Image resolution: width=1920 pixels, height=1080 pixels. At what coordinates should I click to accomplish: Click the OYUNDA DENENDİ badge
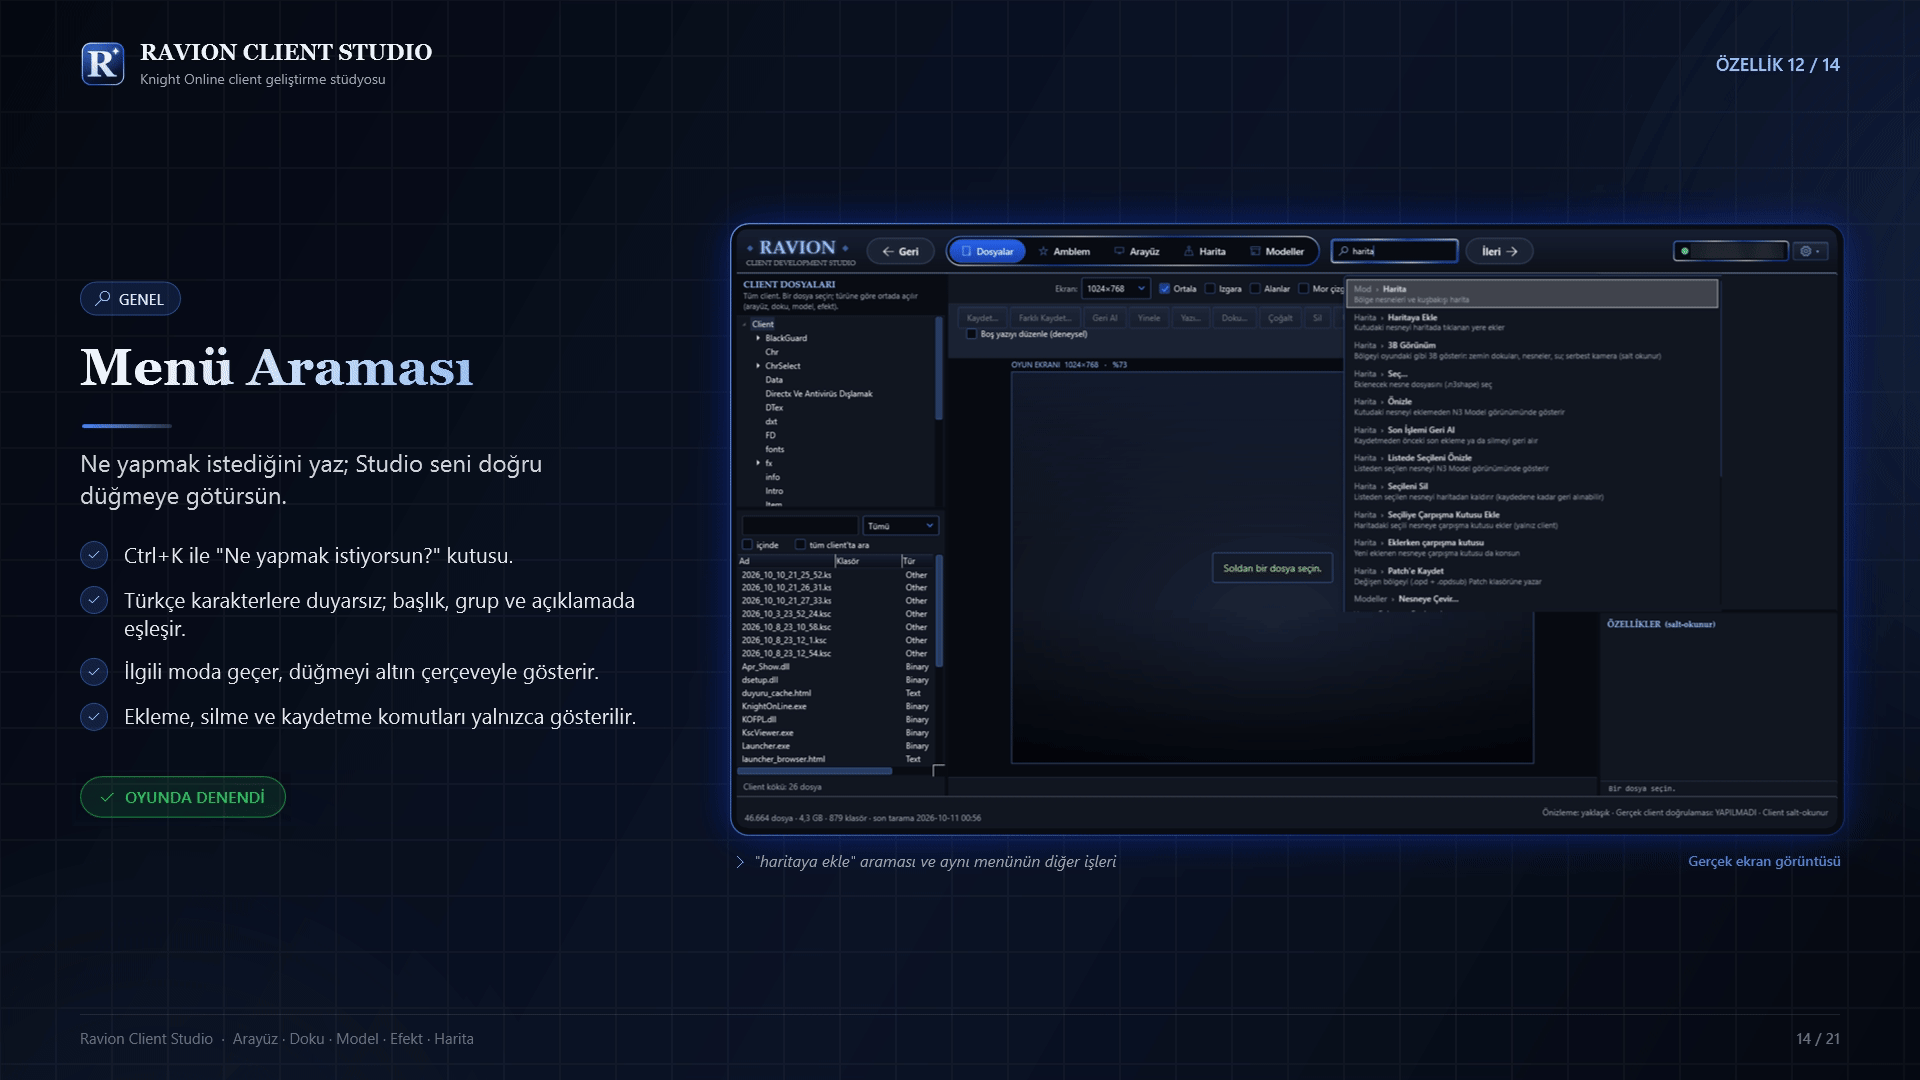[x=183, y=797]
